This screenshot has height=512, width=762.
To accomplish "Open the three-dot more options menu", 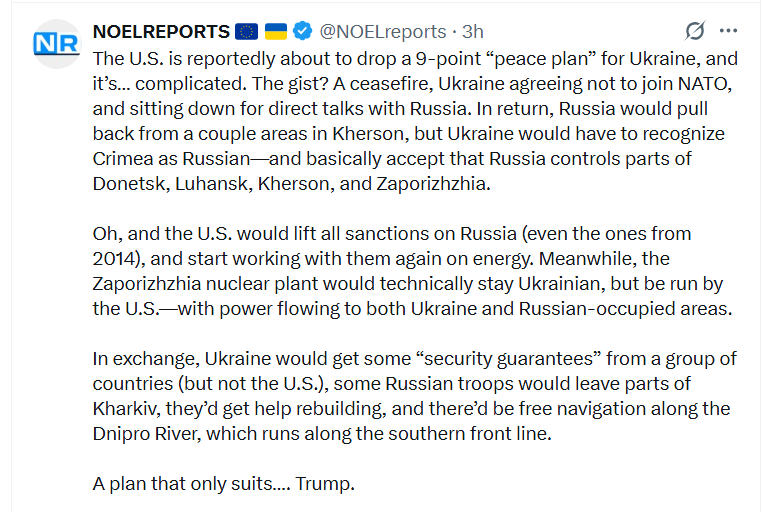I will [x=728, y=31].
